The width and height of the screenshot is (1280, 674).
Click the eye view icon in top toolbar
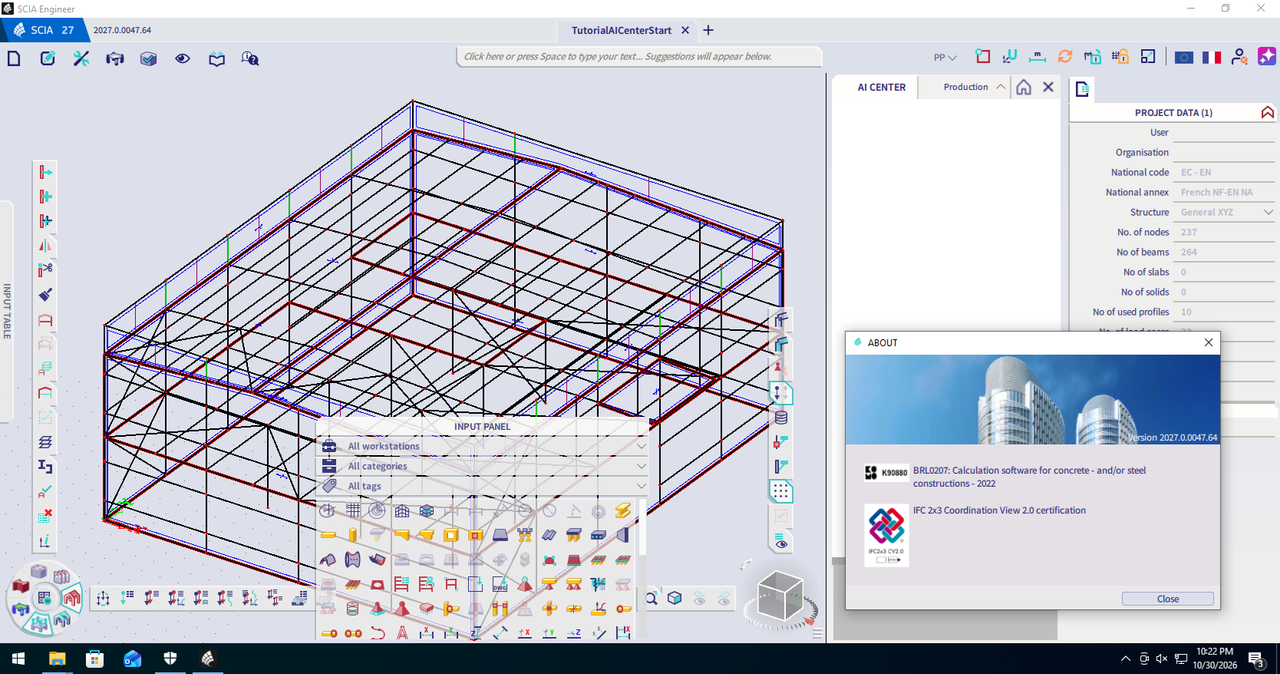pos(182,58)
